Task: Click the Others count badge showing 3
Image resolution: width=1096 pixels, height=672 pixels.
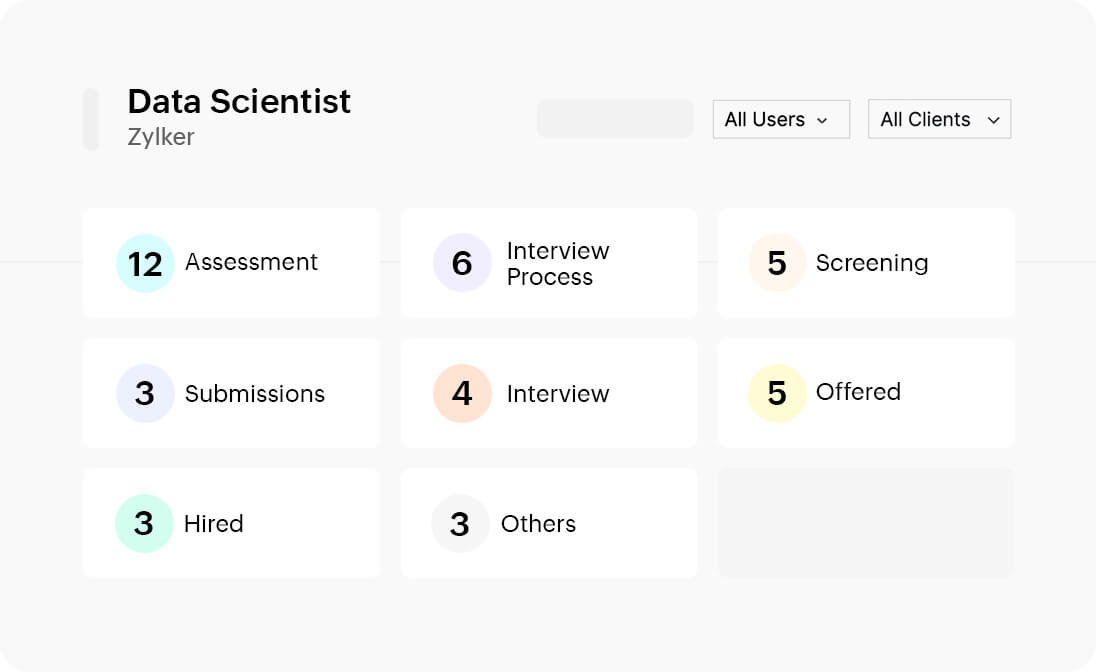Action: click(460, 523)
